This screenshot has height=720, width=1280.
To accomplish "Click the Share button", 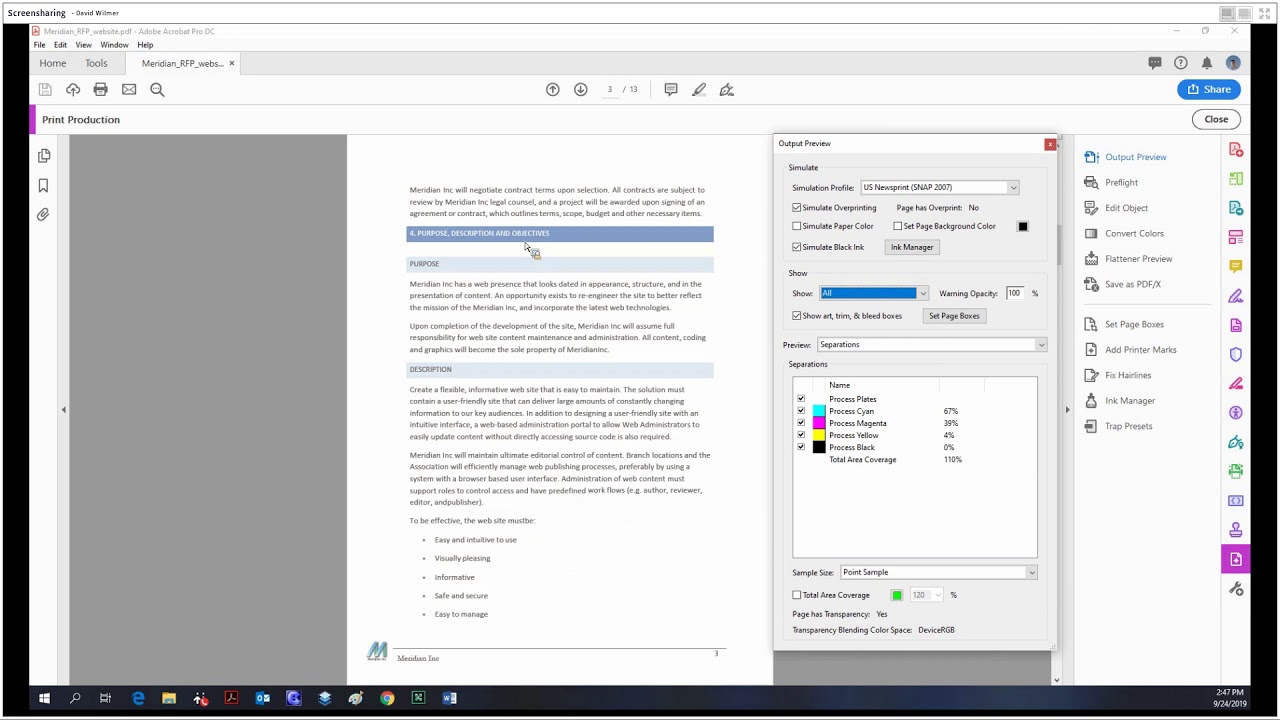I will pos(1209,89).
